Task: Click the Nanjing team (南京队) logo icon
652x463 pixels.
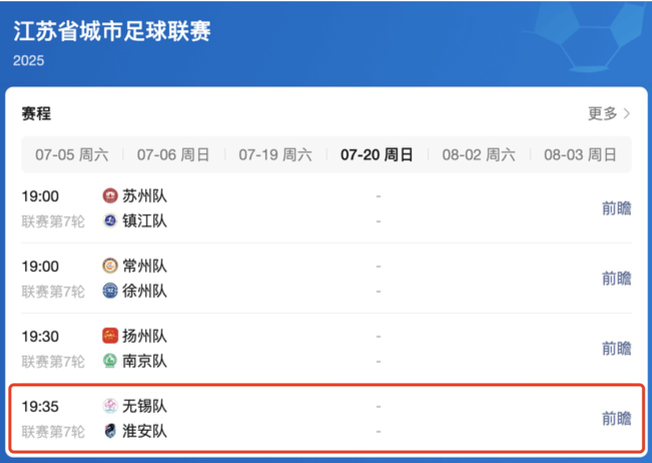Action: [x=110, y=361]
